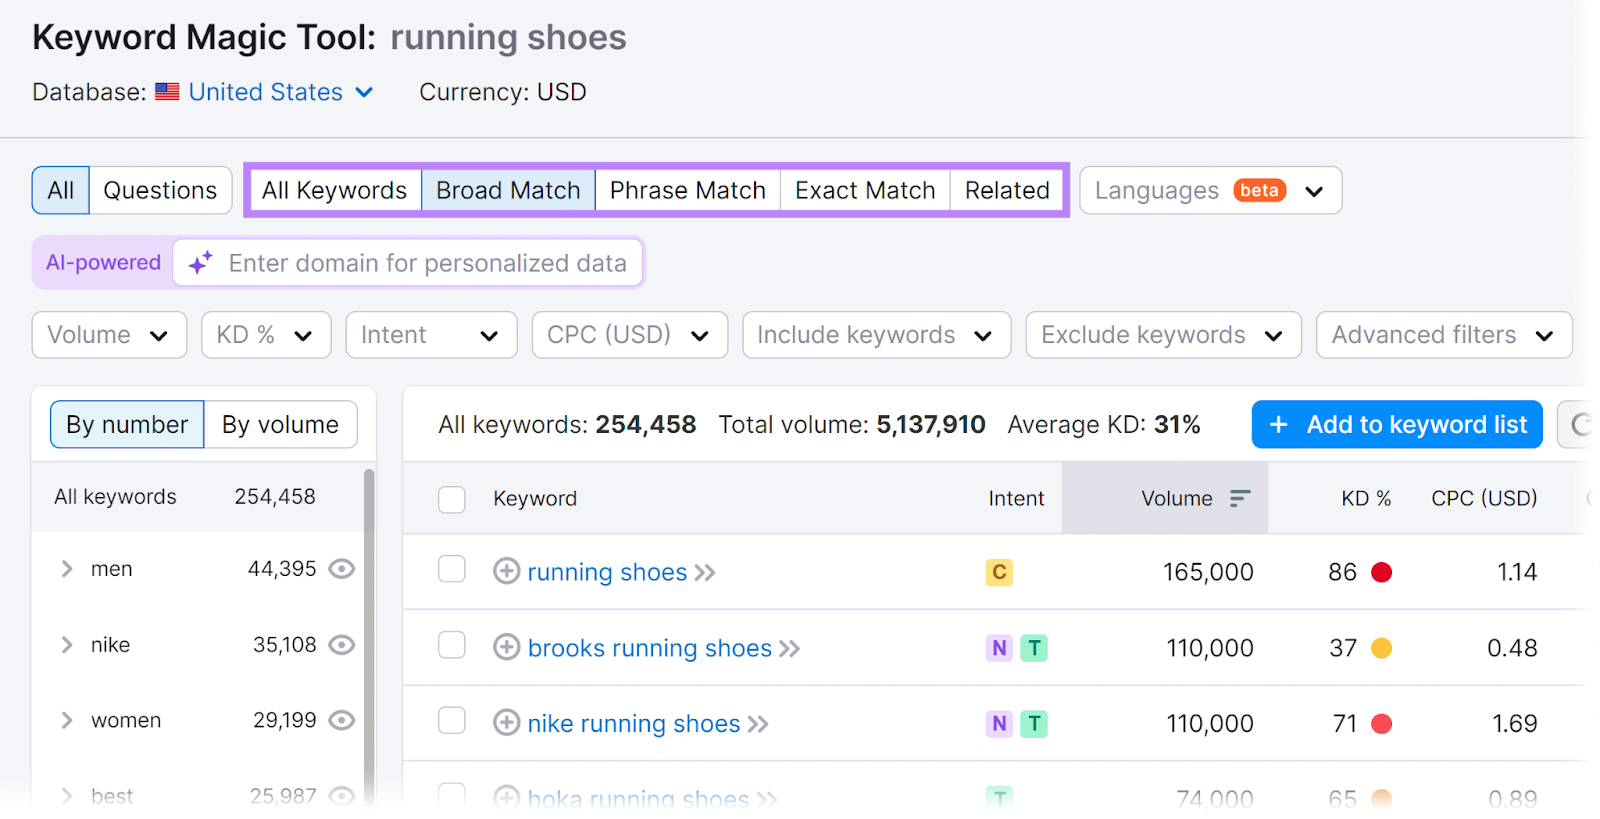Select the Related tab
The image size is (1600, 819).
point(1007,190)
